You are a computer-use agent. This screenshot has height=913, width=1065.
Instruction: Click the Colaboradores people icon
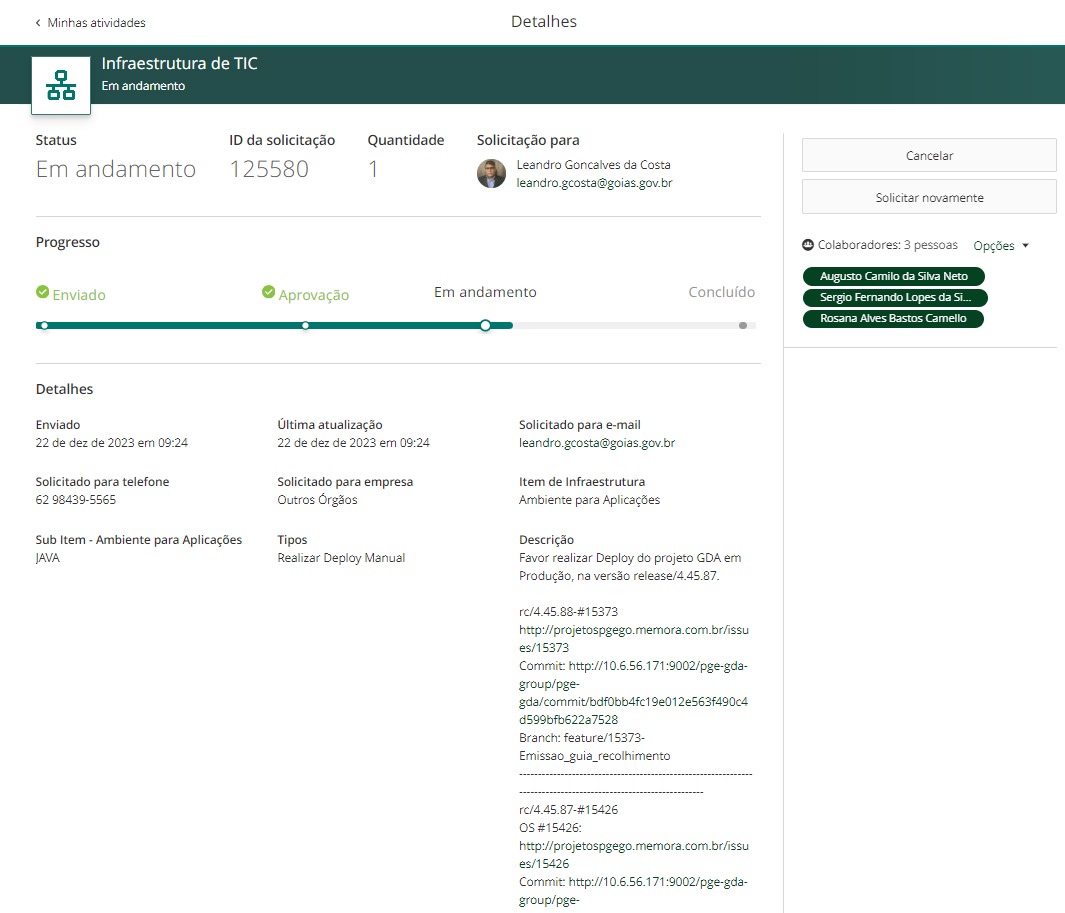[808, 245]
